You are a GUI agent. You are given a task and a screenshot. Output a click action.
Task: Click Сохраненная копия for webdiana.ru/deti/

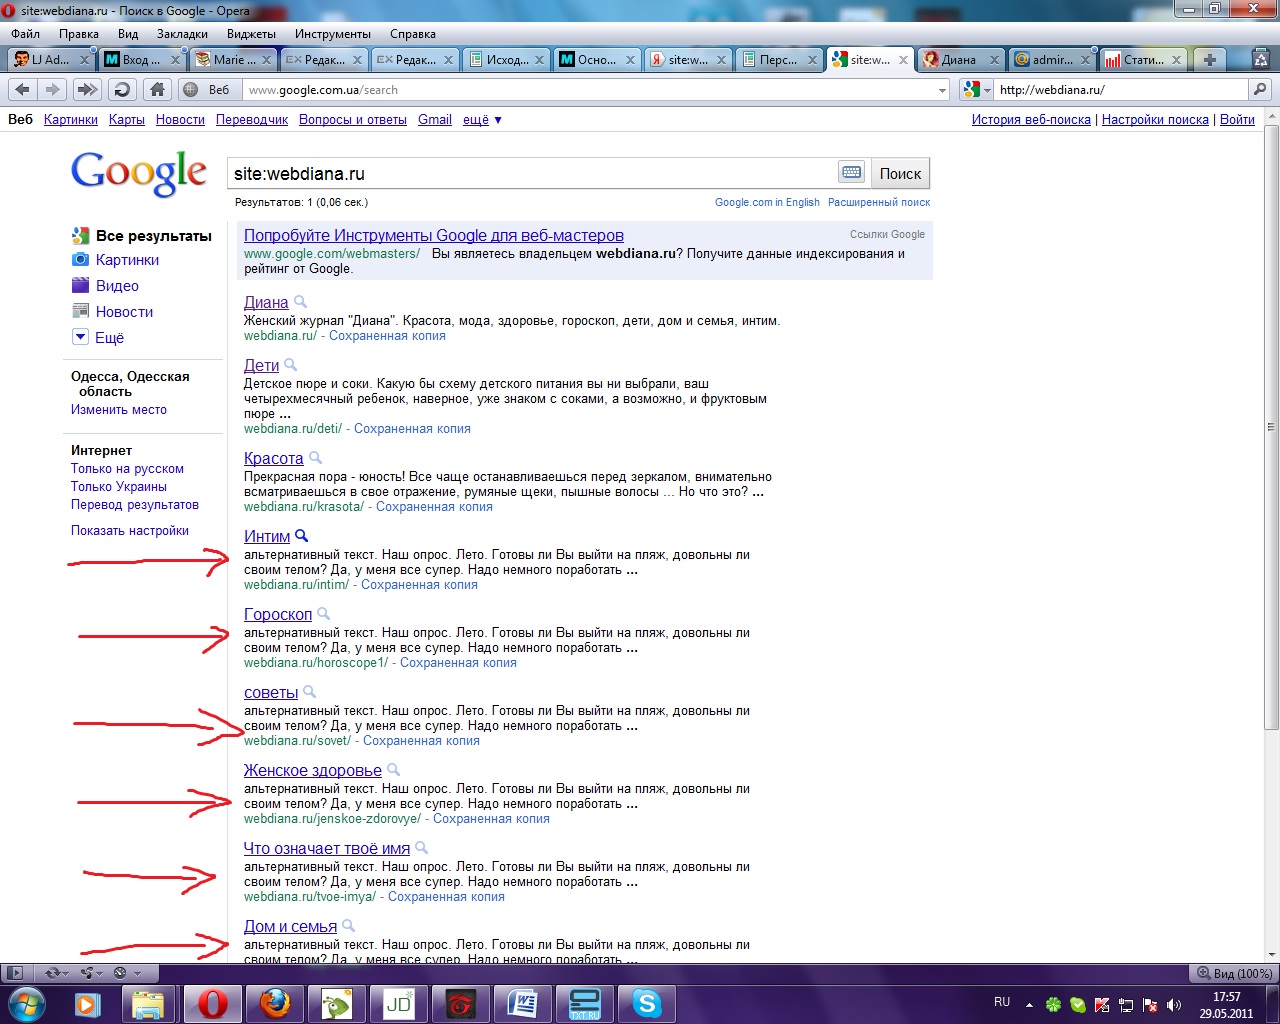(412, 429)
